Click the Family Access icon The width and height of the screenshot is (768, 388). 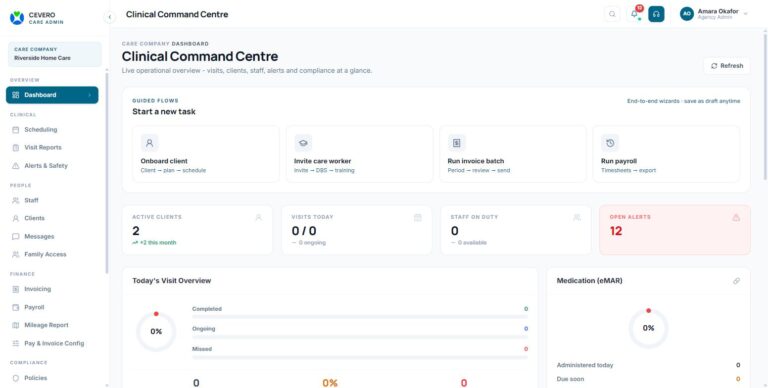click(16, 254)
